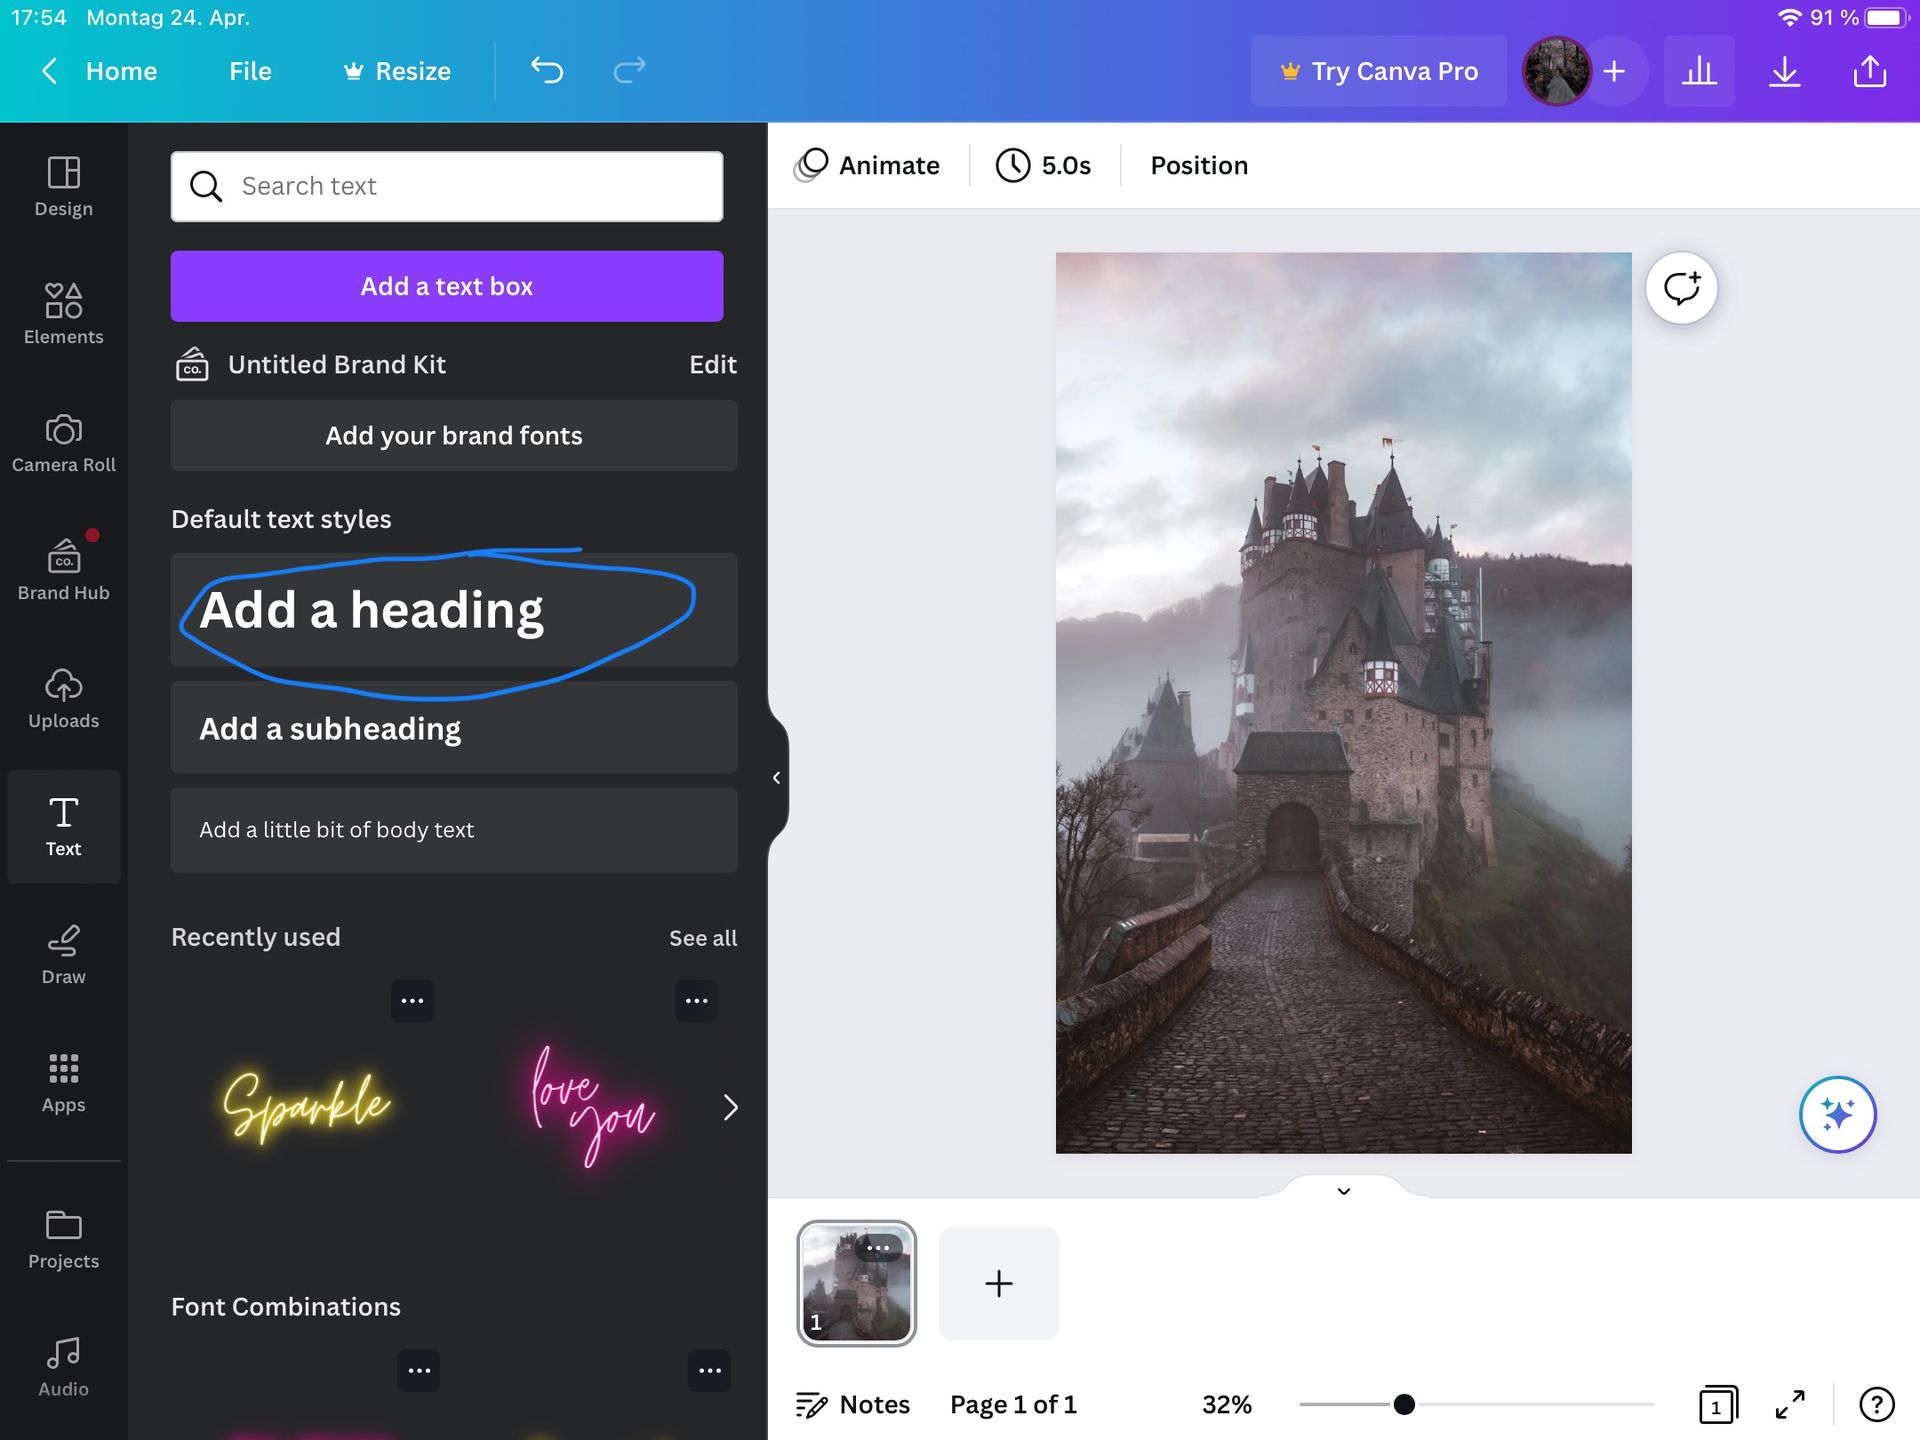The image size is (1920, 1440).
Task: Share the design via share icon
Action: [1869, 71]
